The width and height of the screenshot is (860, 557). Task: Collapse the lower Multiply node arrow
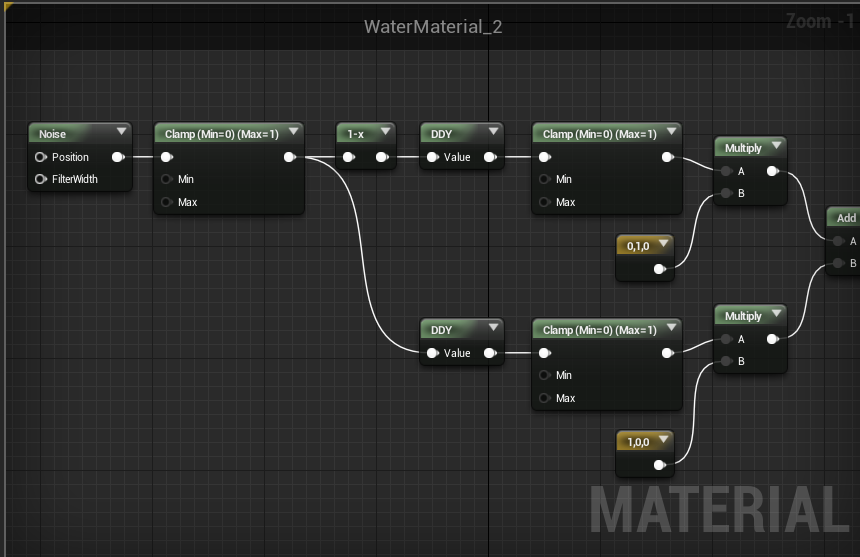coord(776,314)
